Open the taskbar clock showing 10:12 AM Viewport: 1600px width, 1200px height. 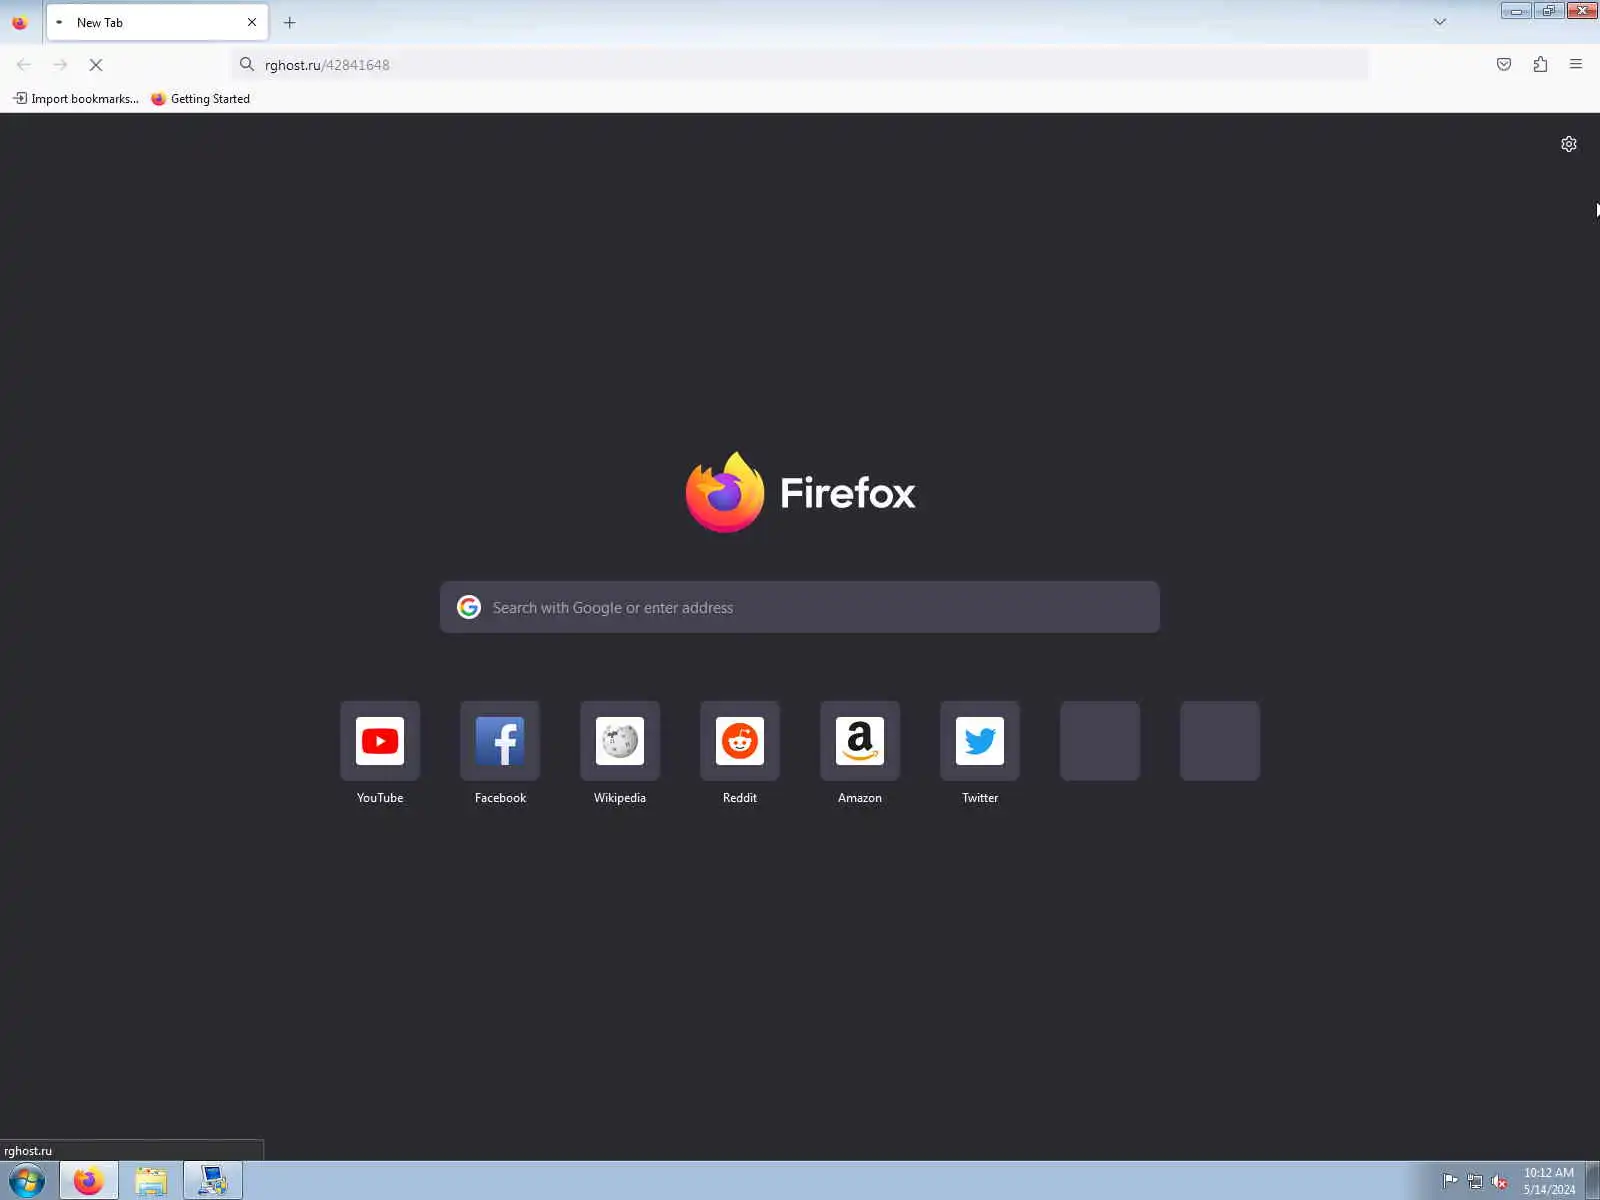point(1549,1181)
